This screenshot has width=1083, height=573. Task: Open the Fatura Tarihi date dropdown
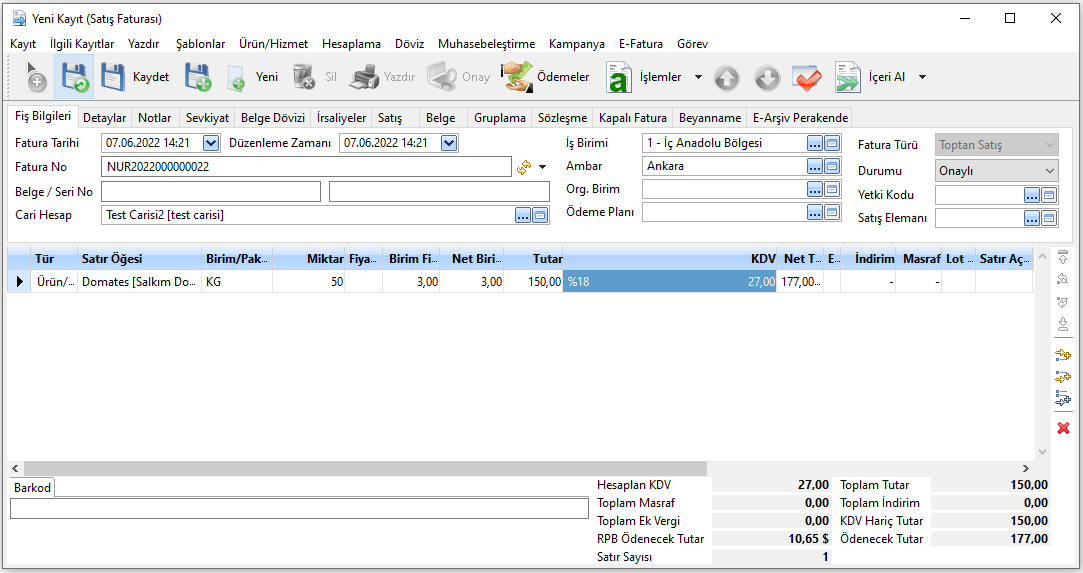coord(211,143)
